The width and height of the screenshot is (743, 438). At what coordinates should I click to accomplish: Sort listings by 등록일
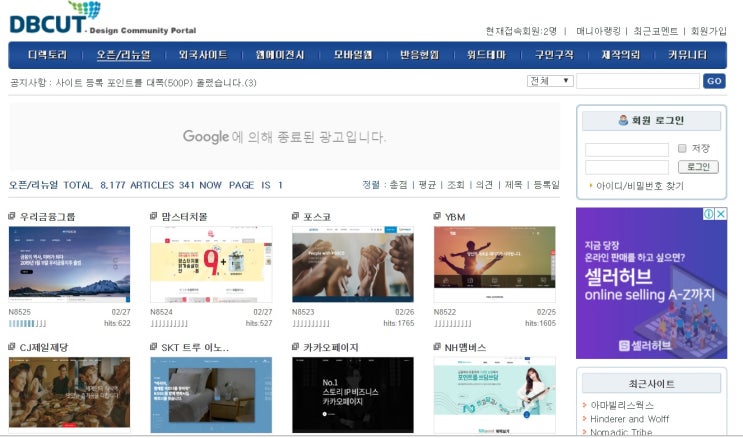click(x=546, y=185)
